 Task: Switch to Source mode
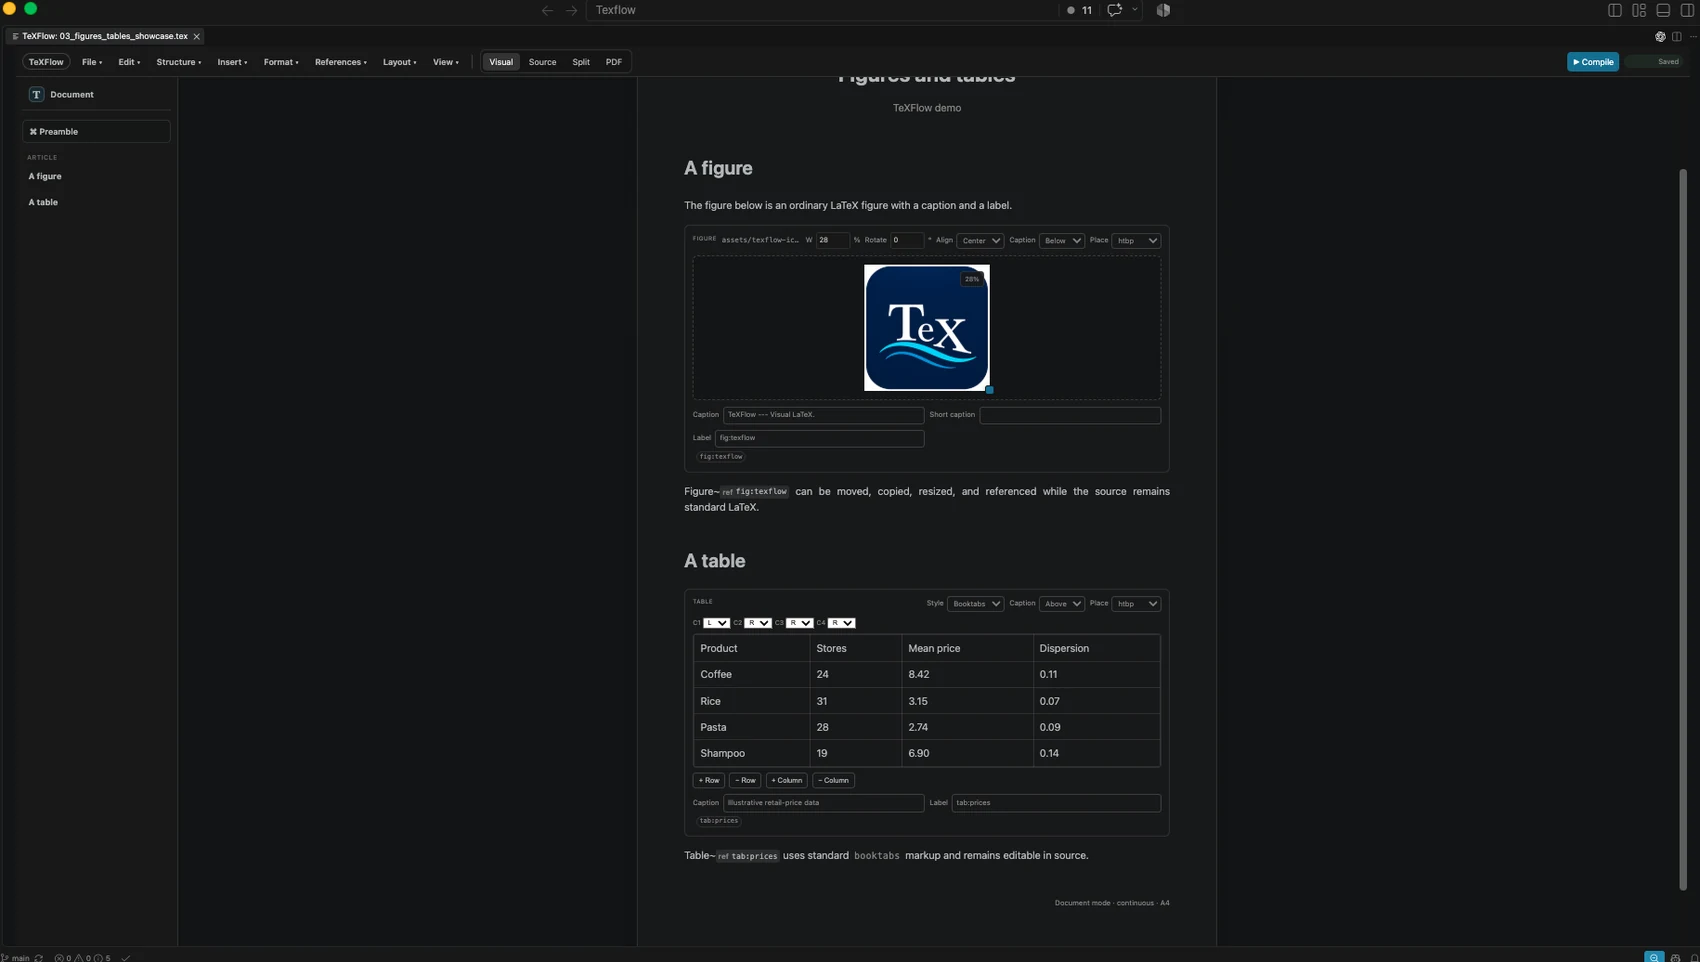click(x=542, y=62)
